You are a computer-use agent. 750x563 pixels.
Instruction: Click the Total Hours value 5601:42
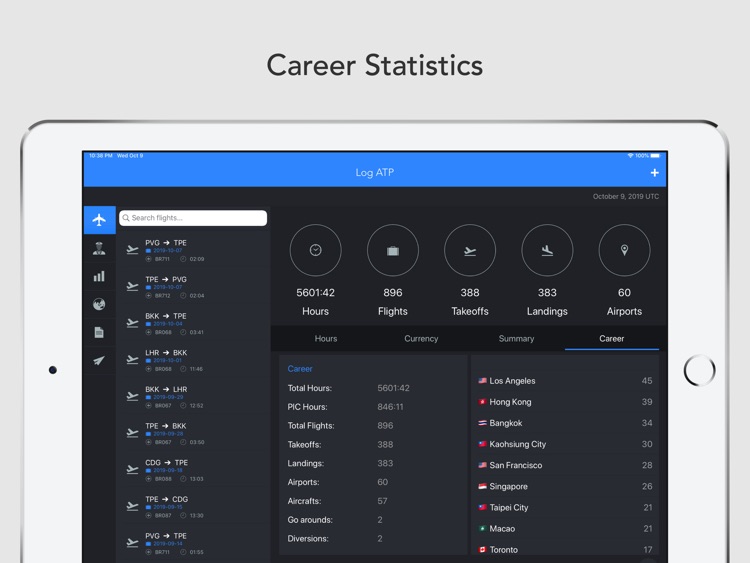393,388
